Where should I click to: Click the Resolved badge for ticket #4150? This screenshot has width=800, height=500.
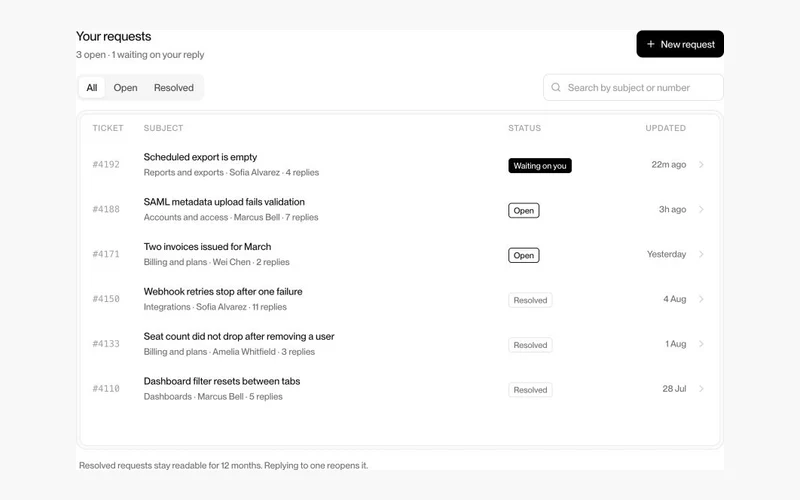click(530, 301)
